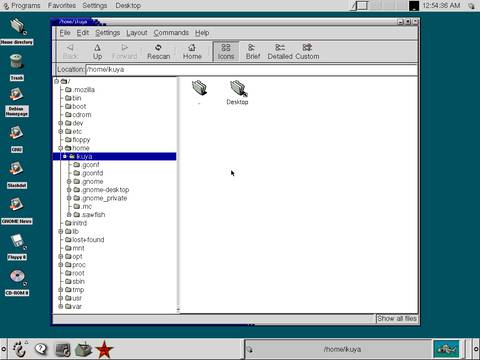
Task: Switch to Detailed view
Action: (280, 52)
